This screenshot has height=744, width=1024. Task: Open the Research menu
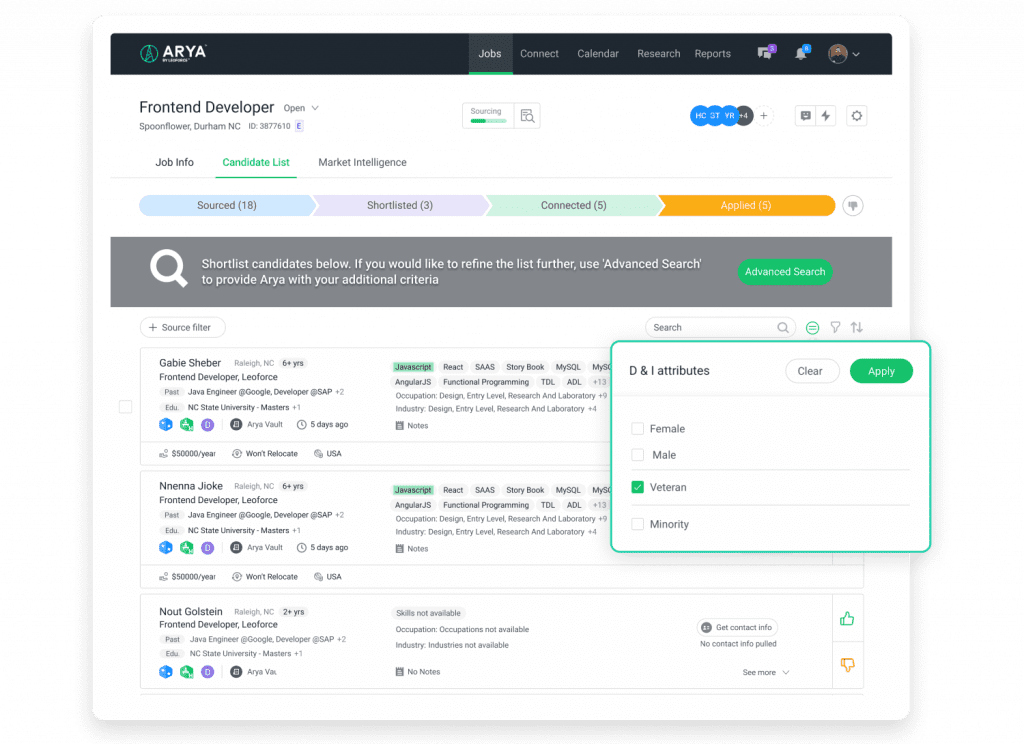click(x=658, y=54)
